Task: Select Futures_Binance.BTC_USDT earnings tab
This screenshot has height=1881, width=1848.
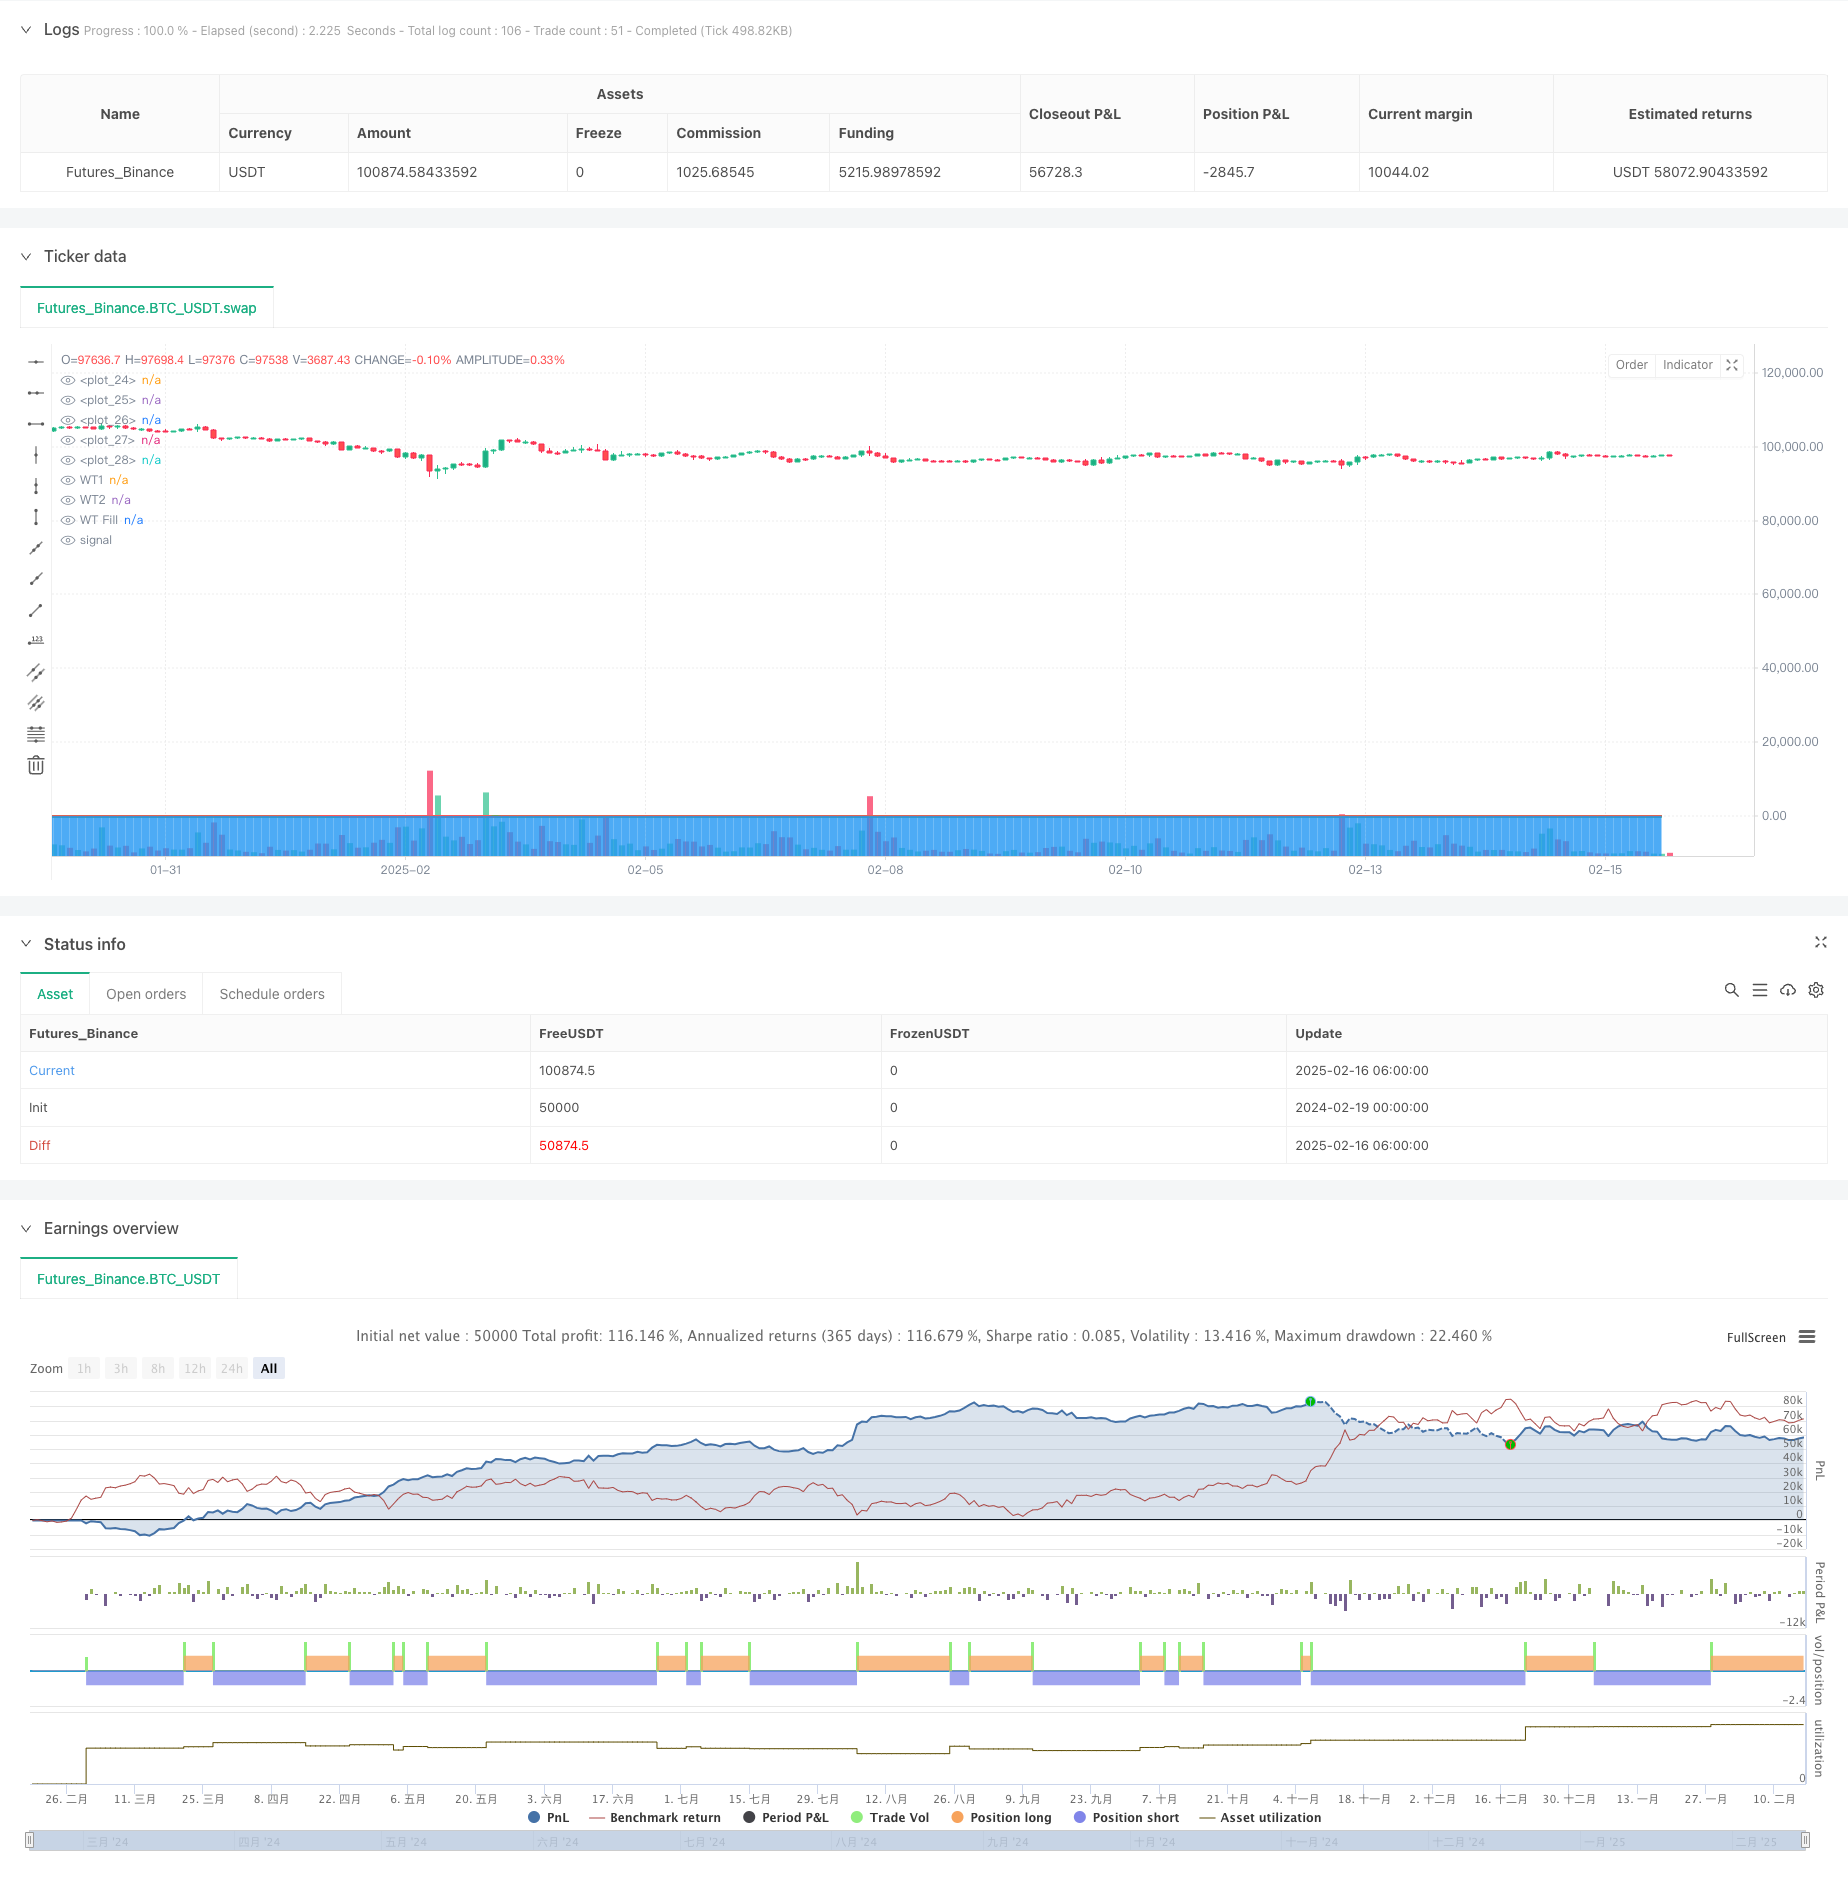Action: pyautogui.click(x=129, y=1279)
